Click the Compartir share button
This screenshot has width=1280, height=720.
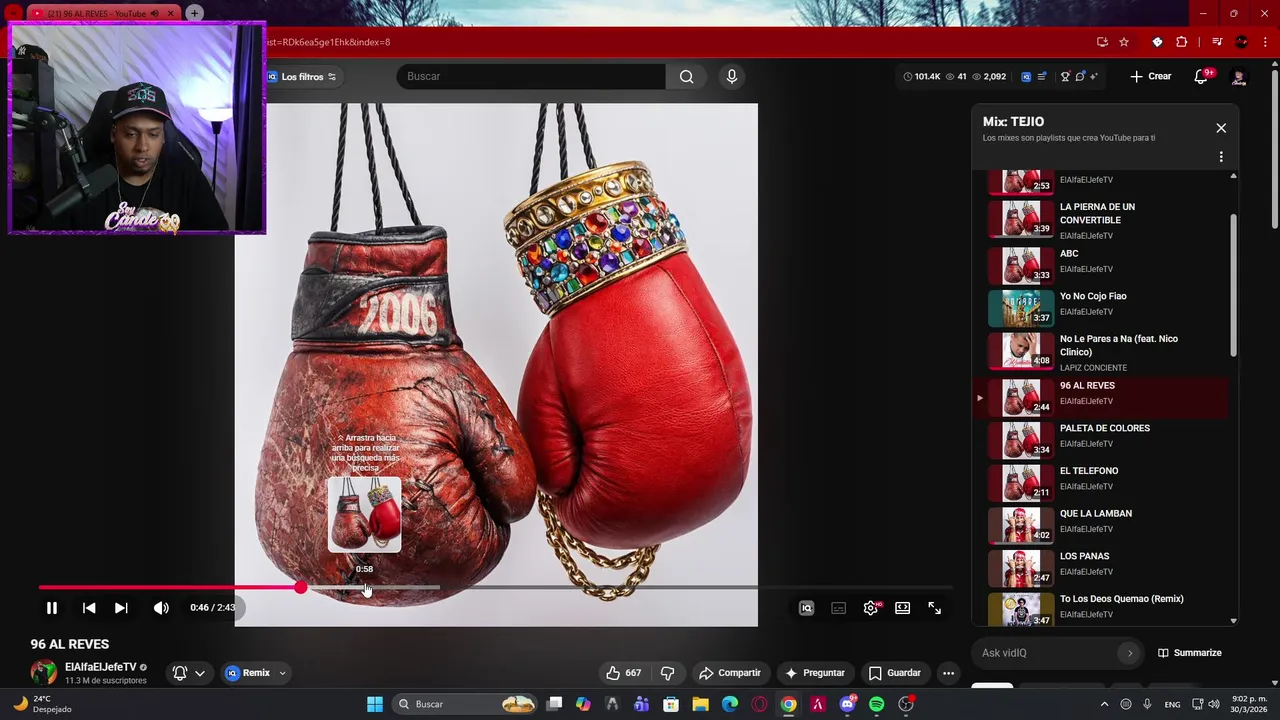[730, 673]
